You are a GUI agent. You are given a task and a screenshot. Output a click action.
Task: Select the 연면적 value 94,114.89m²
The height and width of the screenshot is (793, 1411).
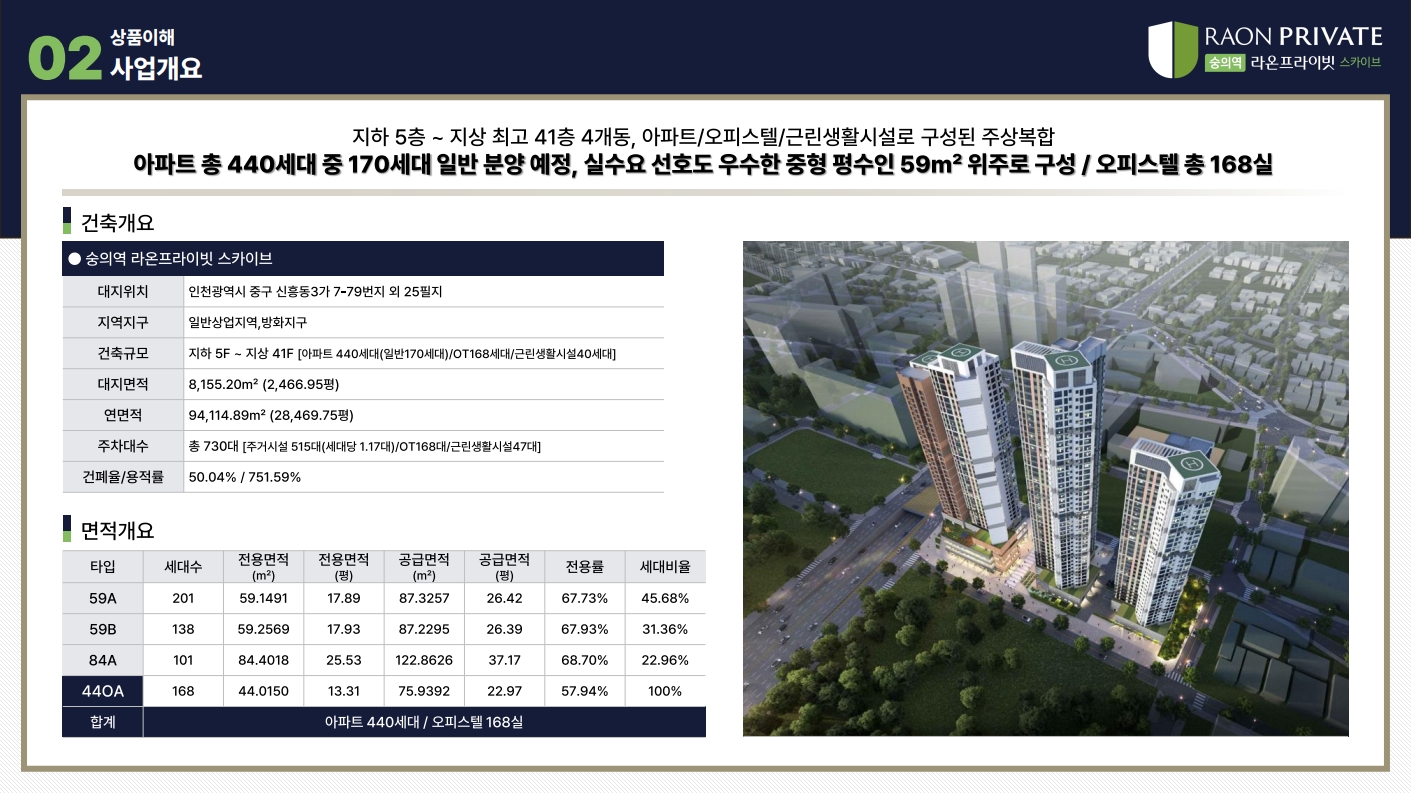click(x=270, y=415)
